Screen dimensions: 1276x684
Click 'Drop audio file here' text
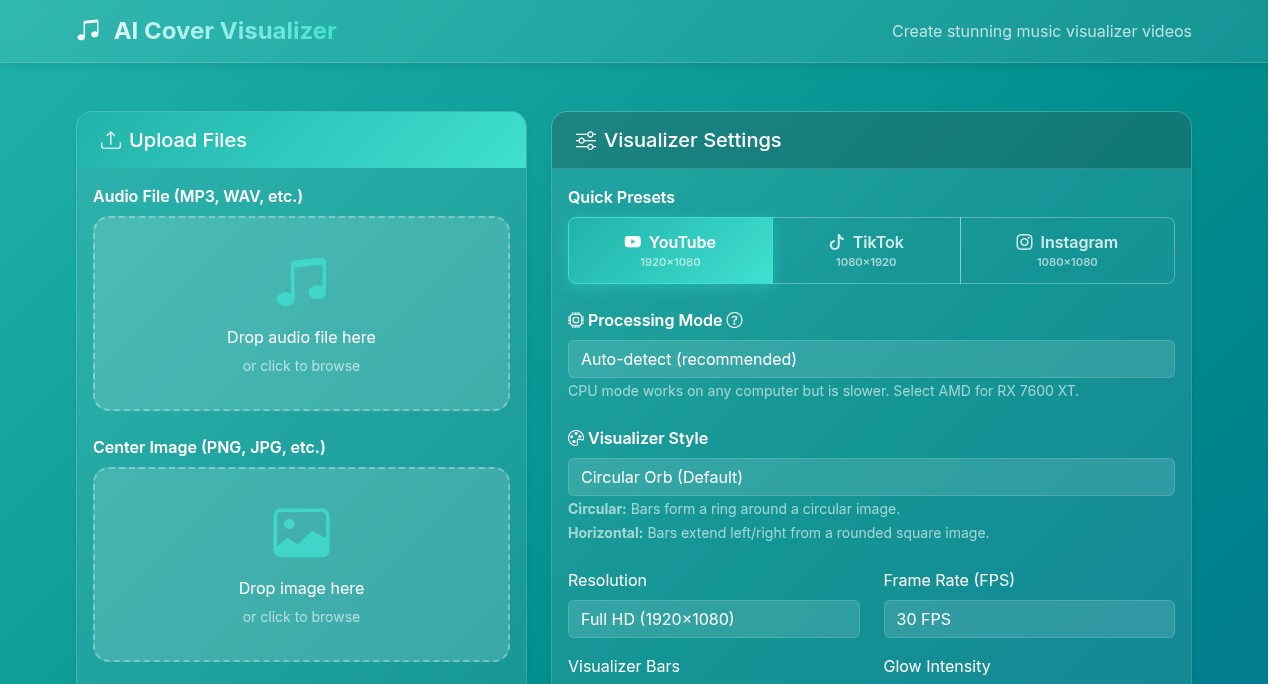pos(301,337)
